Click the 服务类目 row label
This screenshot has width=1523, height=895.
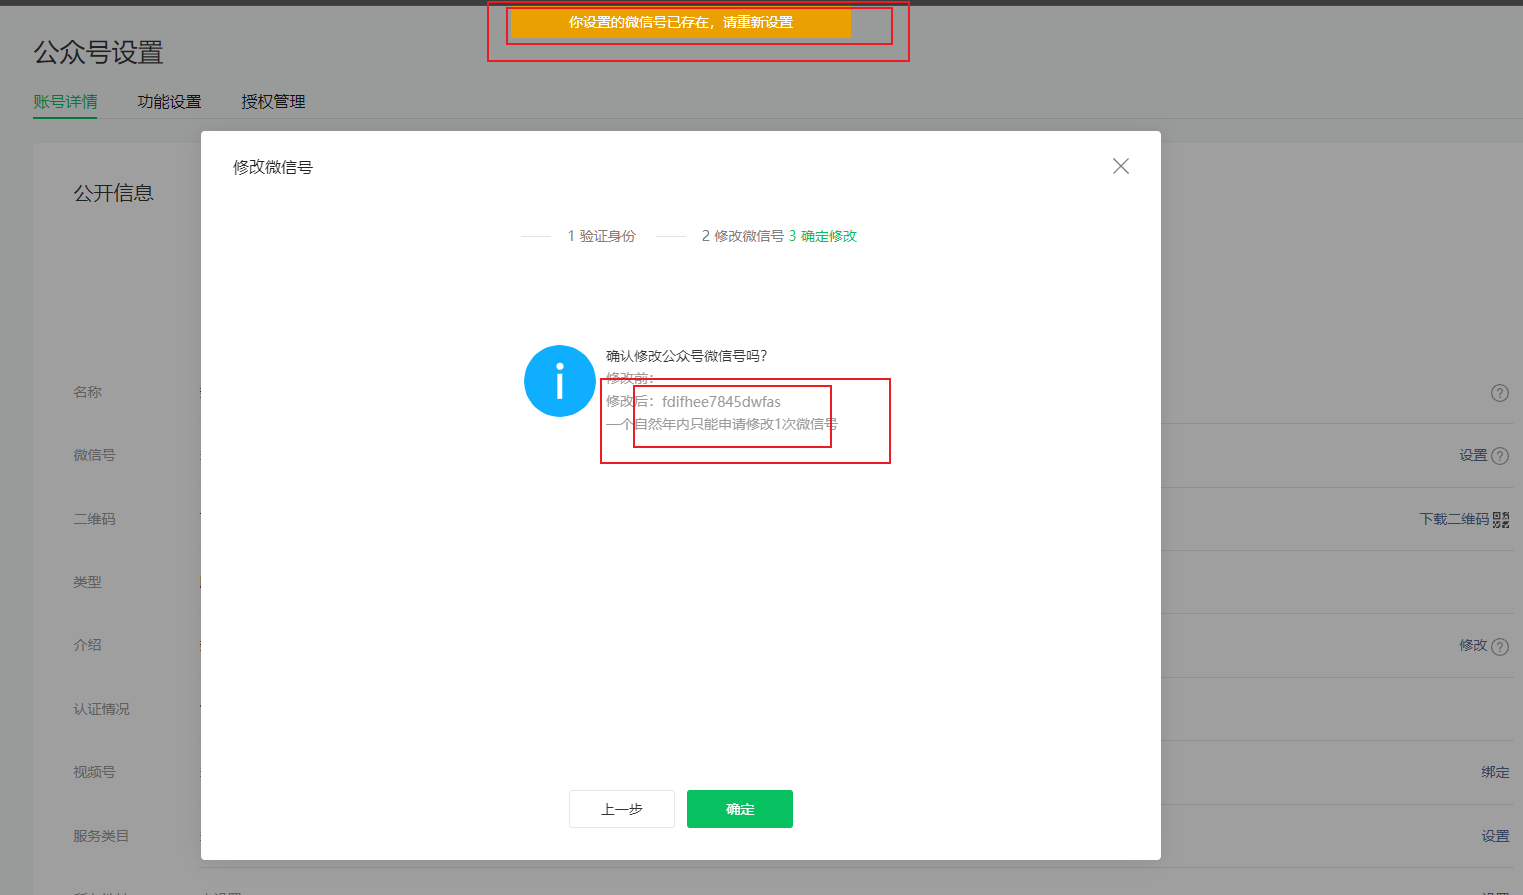tap(101, 836)
